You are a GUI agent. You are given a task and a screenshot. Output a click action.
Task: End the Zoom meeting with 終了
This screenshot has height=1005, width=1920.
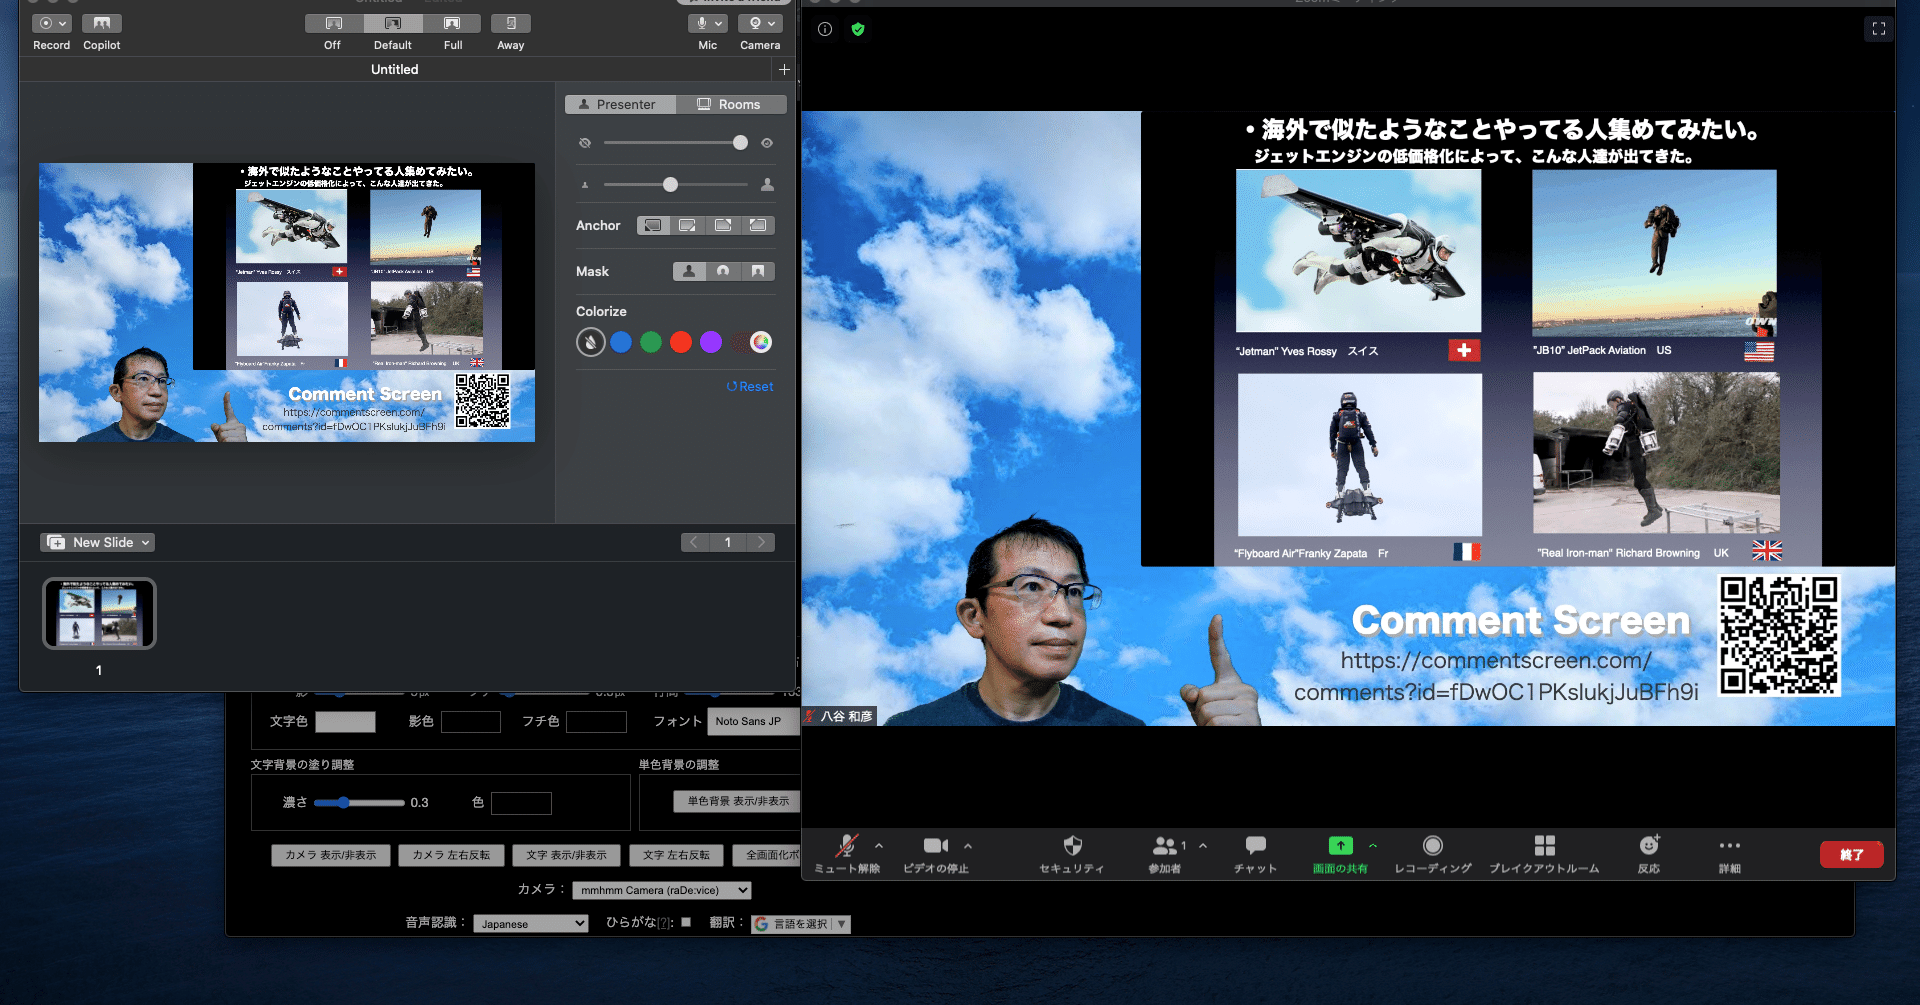pos(1851,854)
